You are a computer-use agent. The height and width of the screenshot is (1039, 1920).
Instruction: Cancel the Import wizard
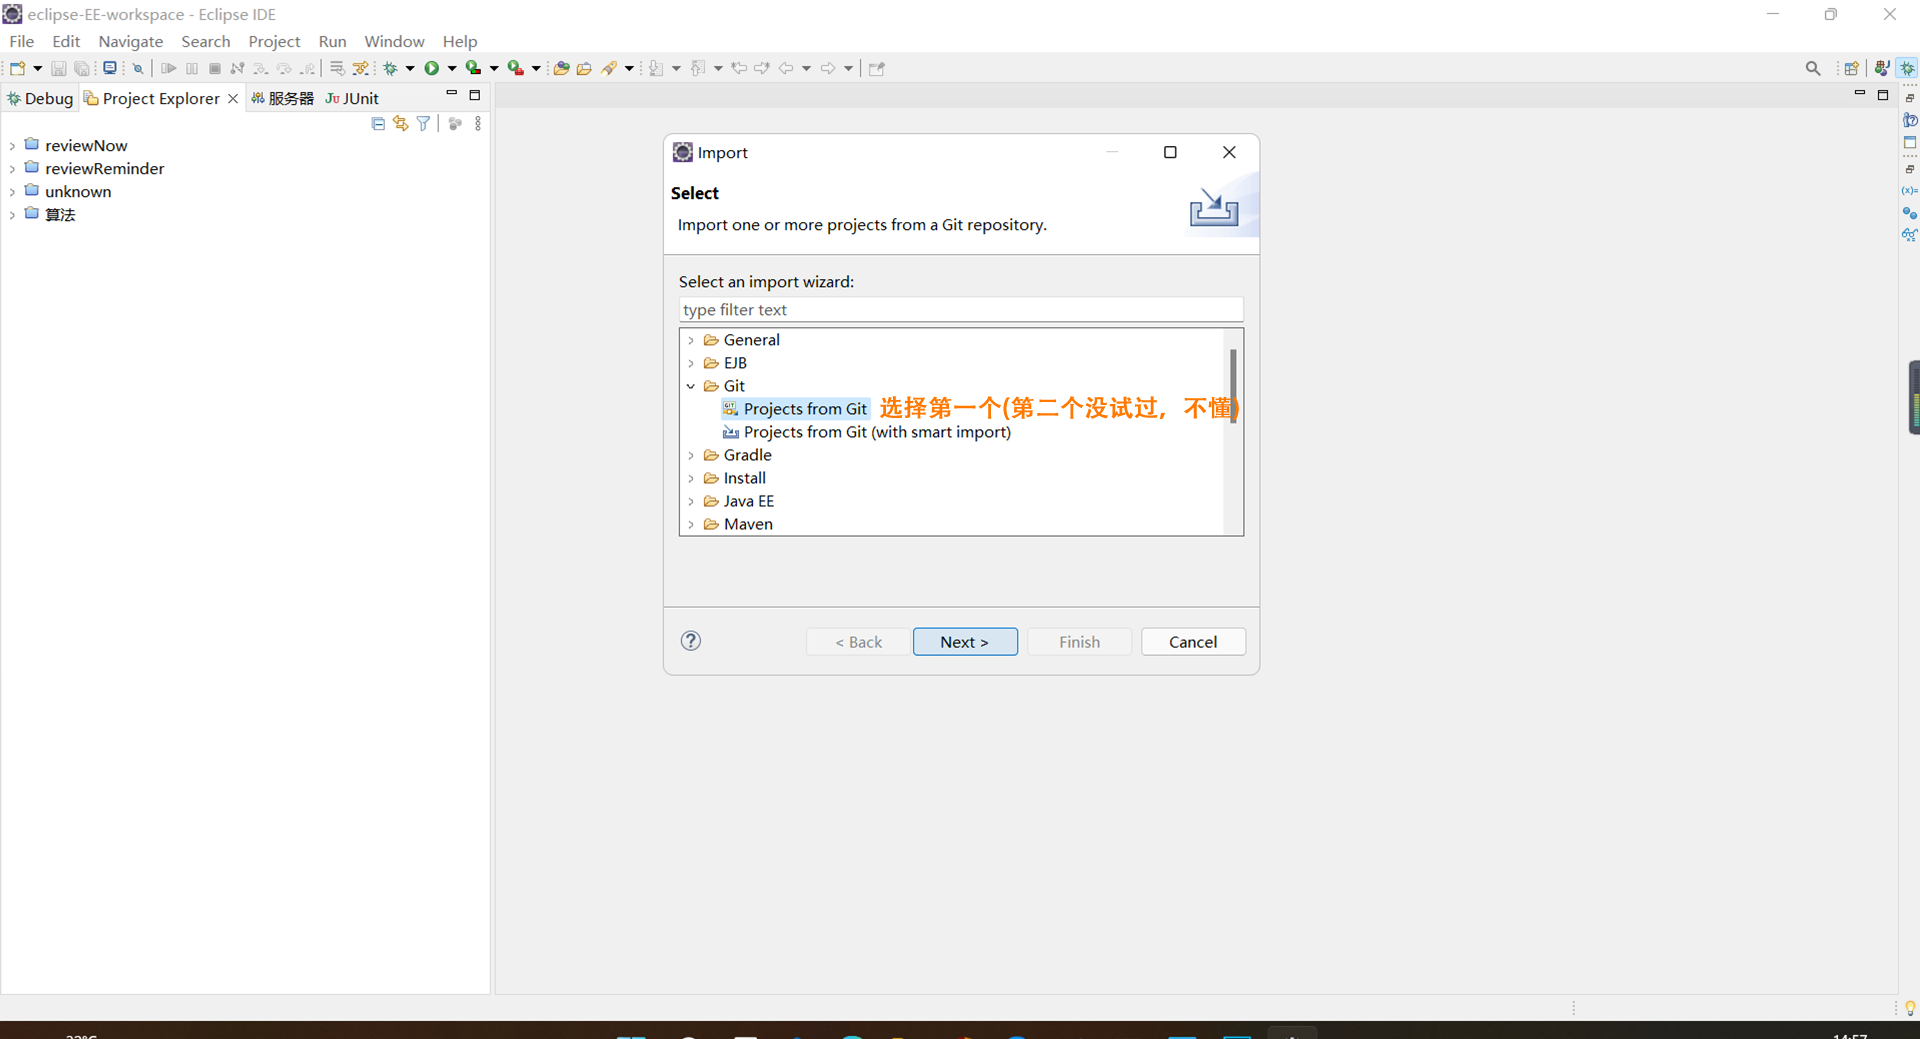1192,641
